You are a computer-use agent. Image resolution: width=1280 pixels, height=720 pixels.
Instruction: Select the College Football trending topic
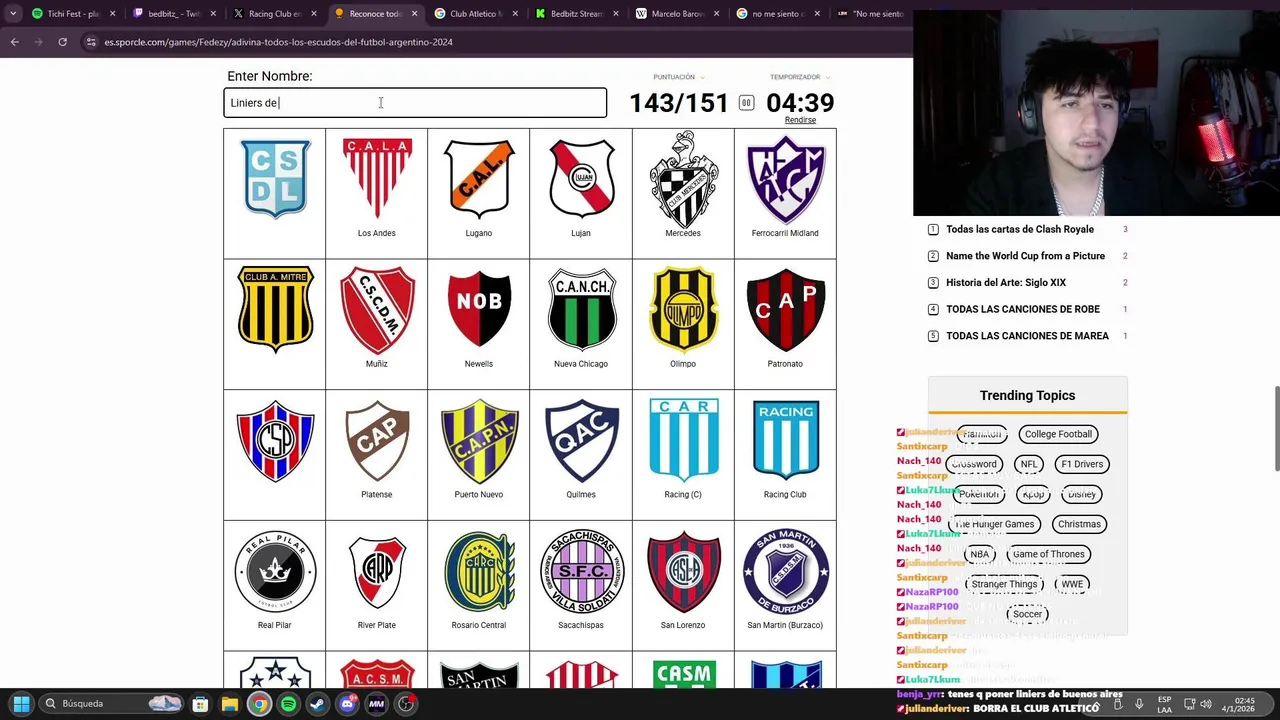coord(1058,434)
